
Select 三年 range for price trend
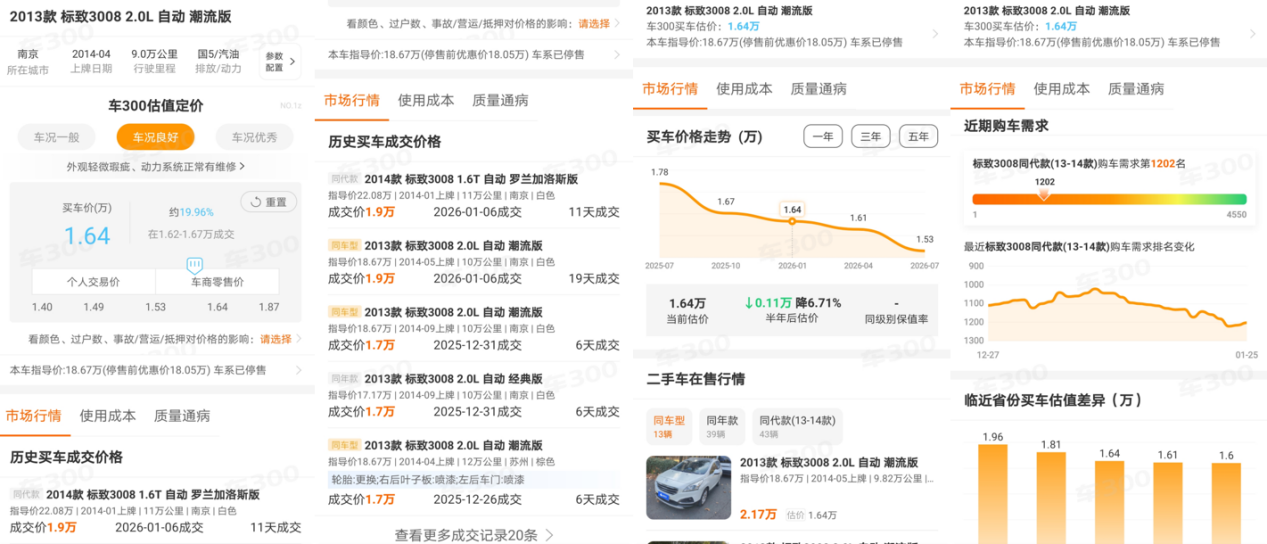(x=871, y=137)
